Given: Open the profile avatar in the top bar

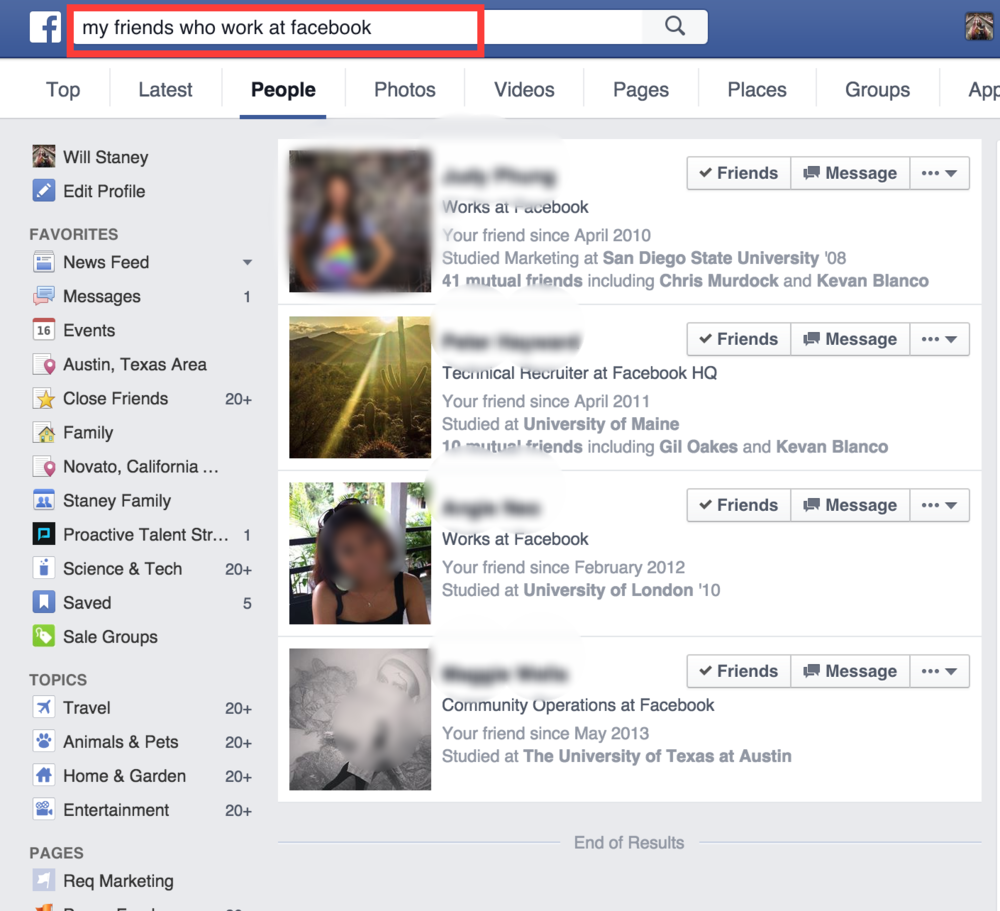Looking at the screenshot, I should click(x=979, y=27).
